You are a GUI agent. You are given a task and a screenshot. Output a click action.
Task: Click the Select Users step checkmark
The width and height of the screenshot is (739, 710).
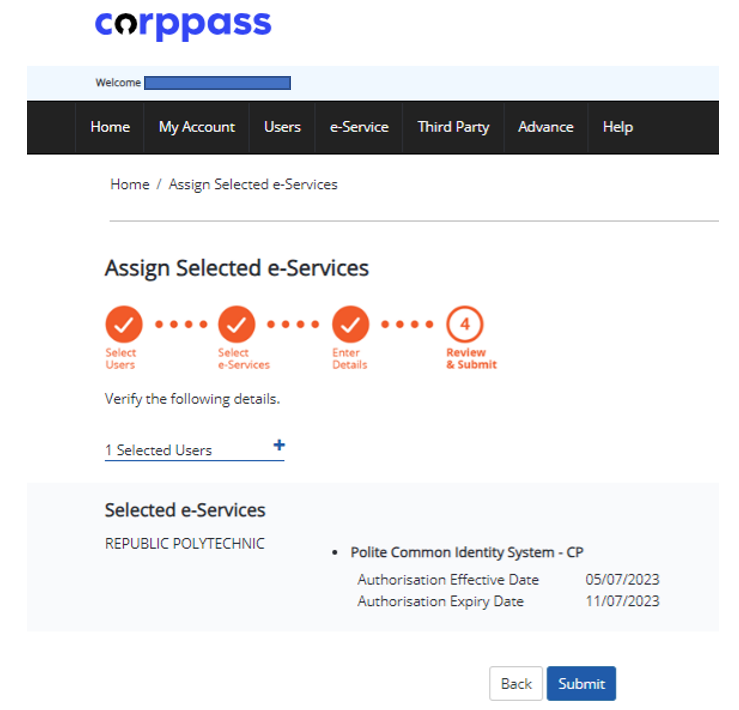tap(123, 324)
